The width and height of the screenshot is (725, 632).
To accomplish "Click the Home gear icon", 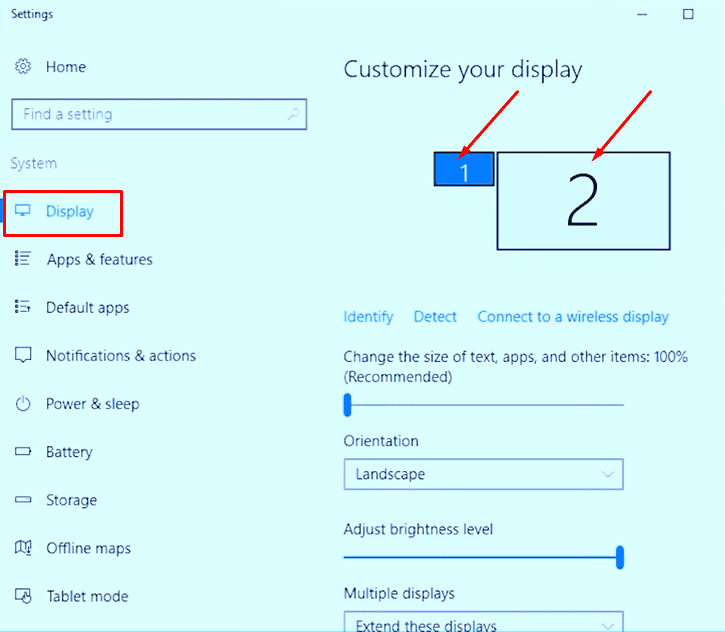I will coord(23,67).
